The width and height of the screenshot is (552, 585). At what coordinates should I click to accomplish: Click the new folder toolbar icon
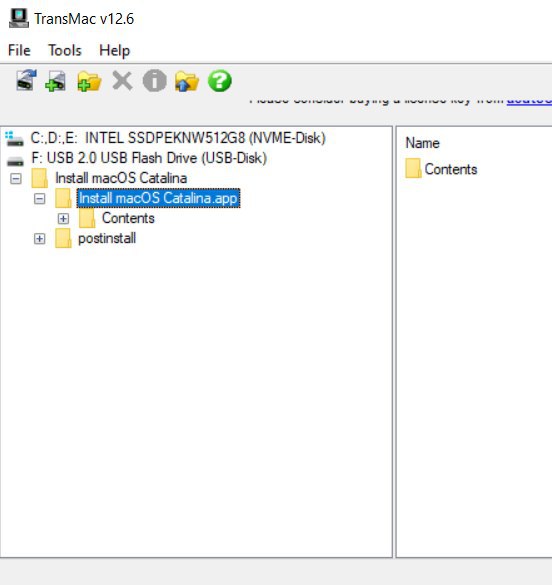[x=89, y=81]
